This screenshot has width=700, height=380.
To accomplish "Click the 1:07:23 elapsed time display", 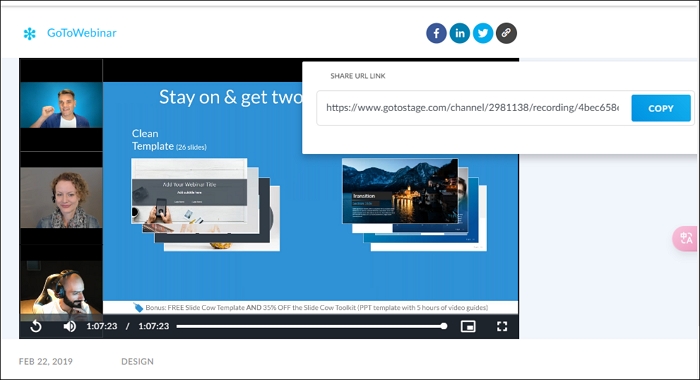I will [102, 326].
